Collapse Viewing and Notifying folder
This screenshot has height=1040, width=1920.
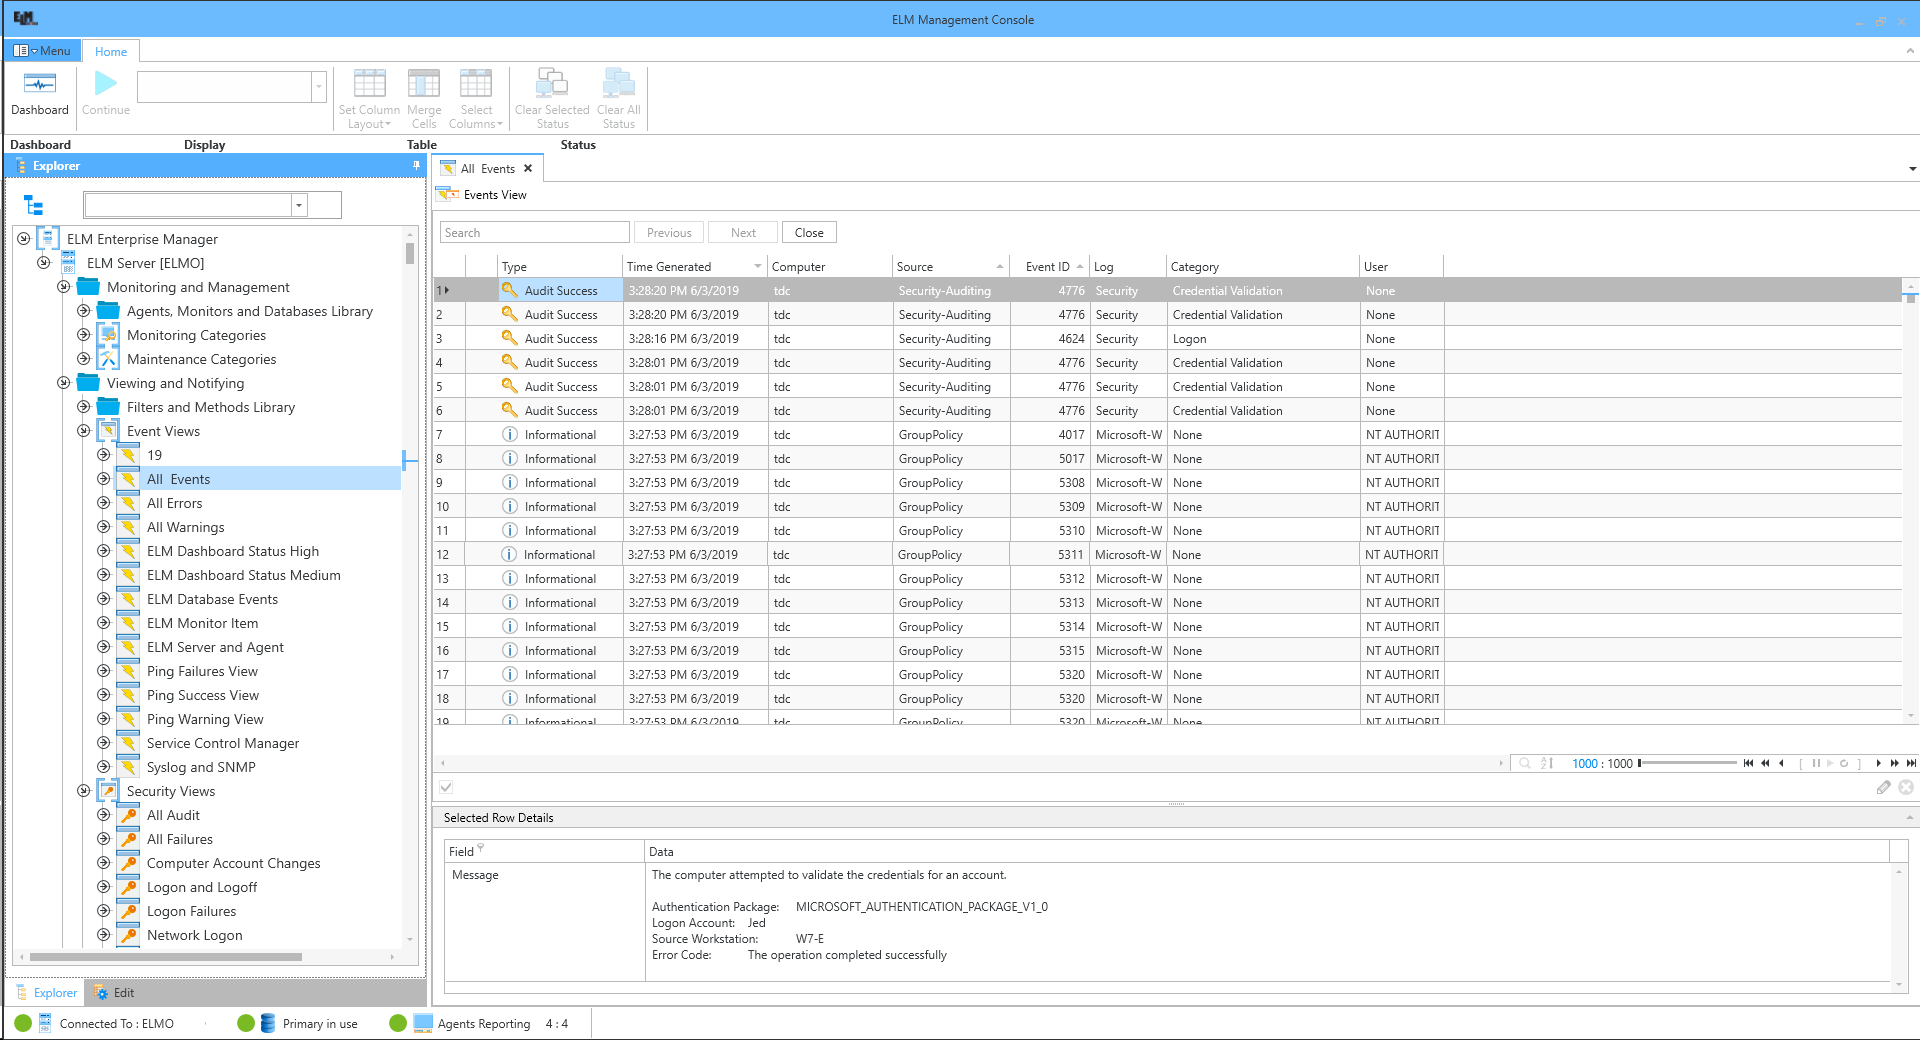click(x=63, y=383)
